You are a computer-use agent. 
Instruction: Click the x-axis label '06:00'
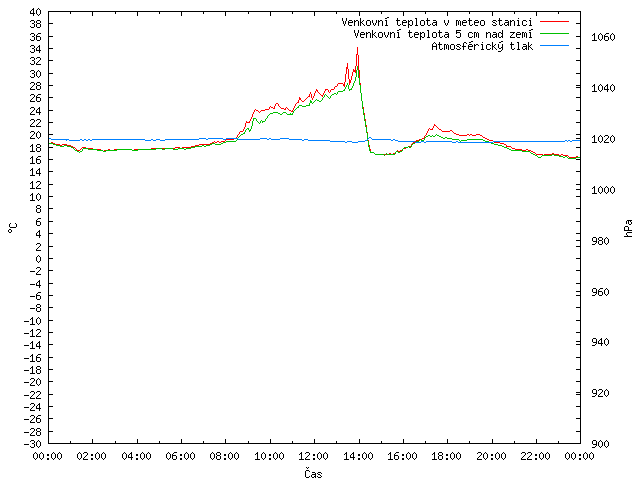[x=180, y=456]
